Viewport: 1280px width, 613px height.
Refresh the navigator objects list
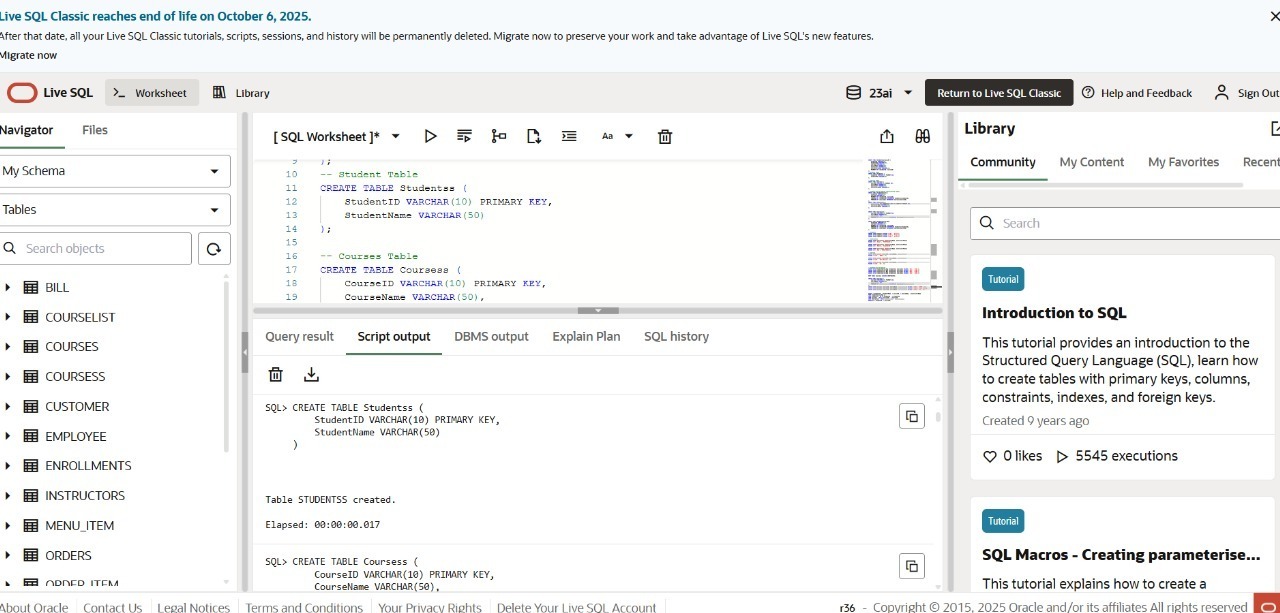pyautogui.click(x=214, y=249)
